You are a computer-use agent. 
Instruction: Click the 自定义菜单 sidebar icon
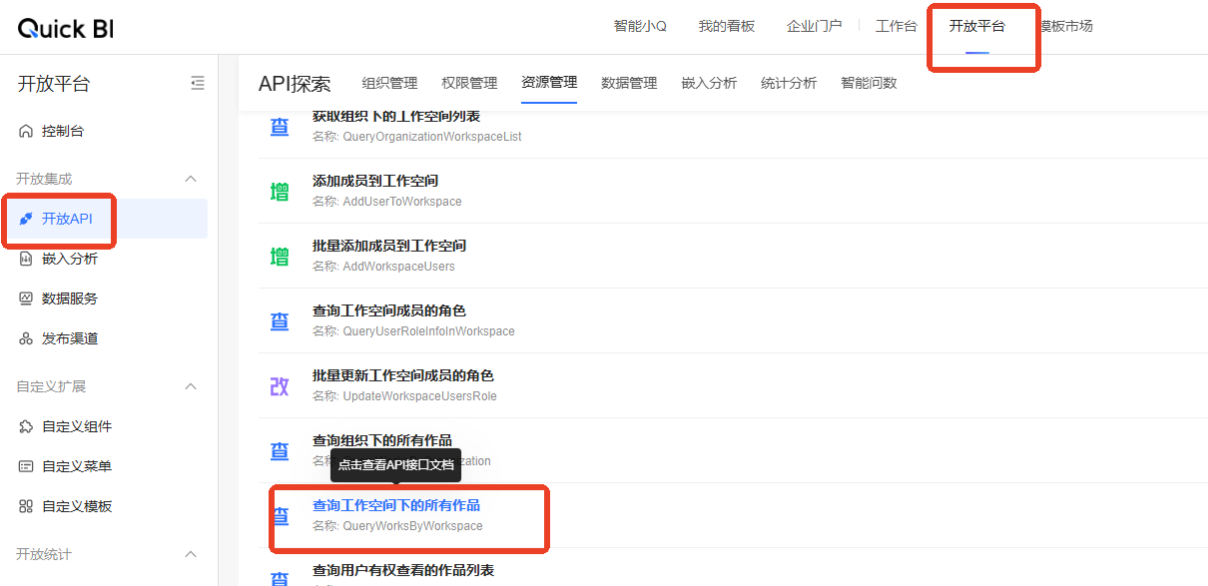[26, 466]
